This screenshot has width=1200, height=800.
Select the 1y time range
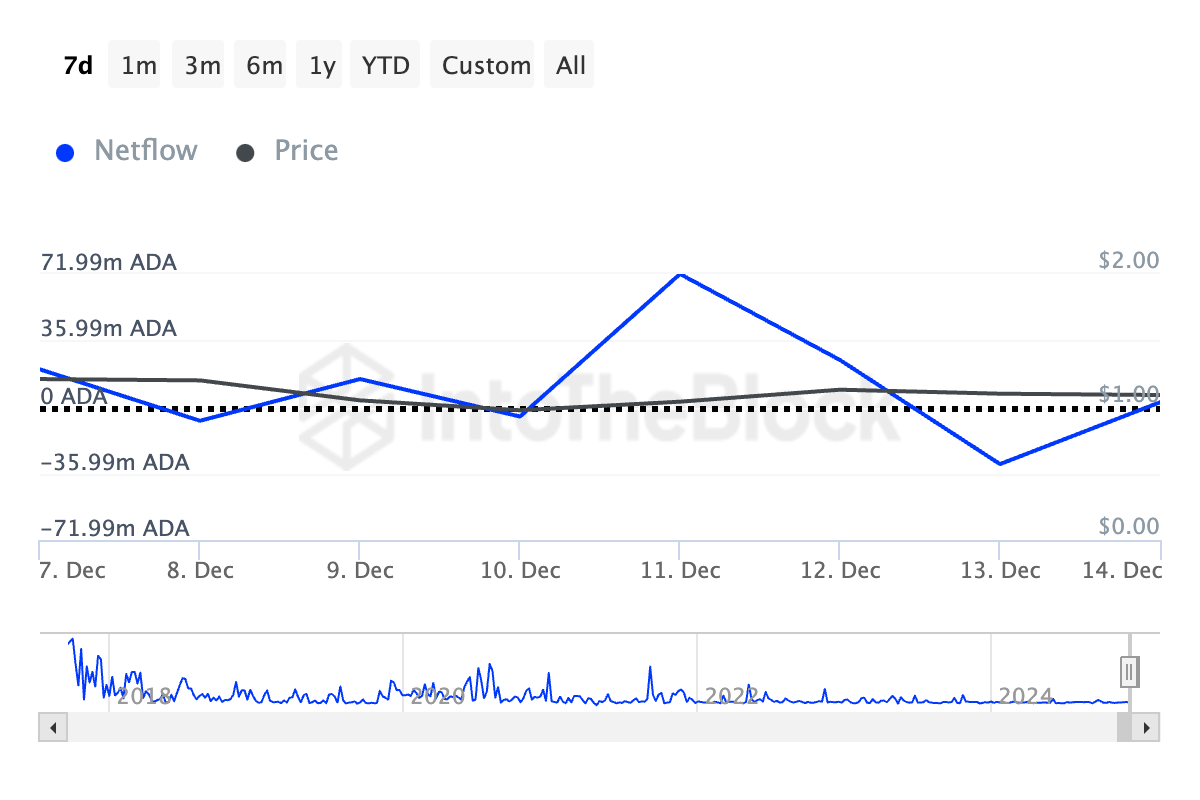319,64
